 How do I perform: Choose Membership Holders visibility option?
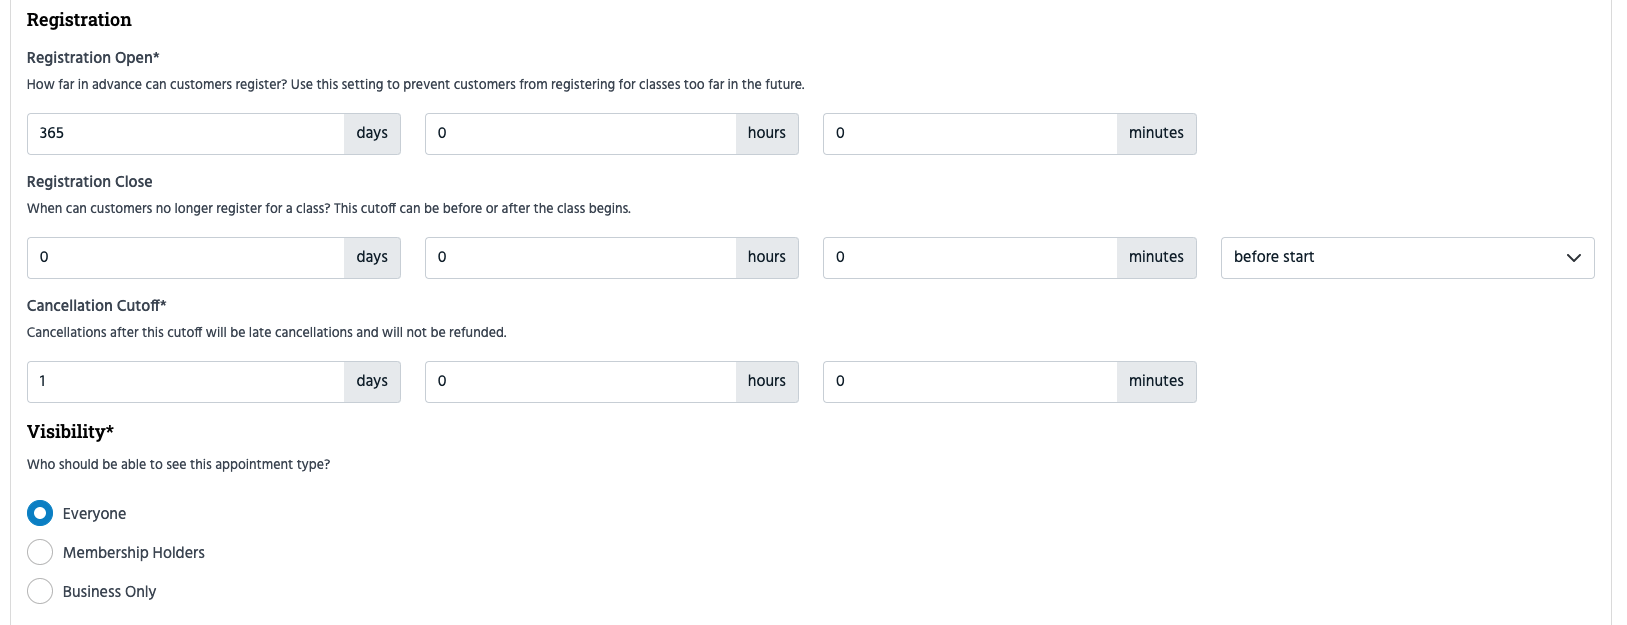tap(40, 552)
